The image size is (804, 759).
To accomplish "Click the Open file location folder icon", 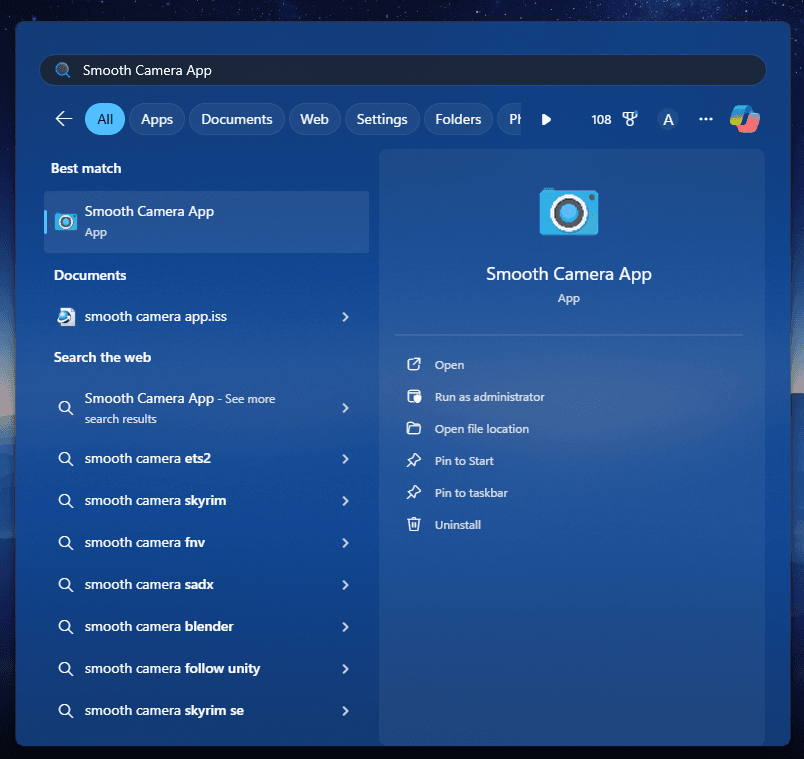I will click(414, 428).
